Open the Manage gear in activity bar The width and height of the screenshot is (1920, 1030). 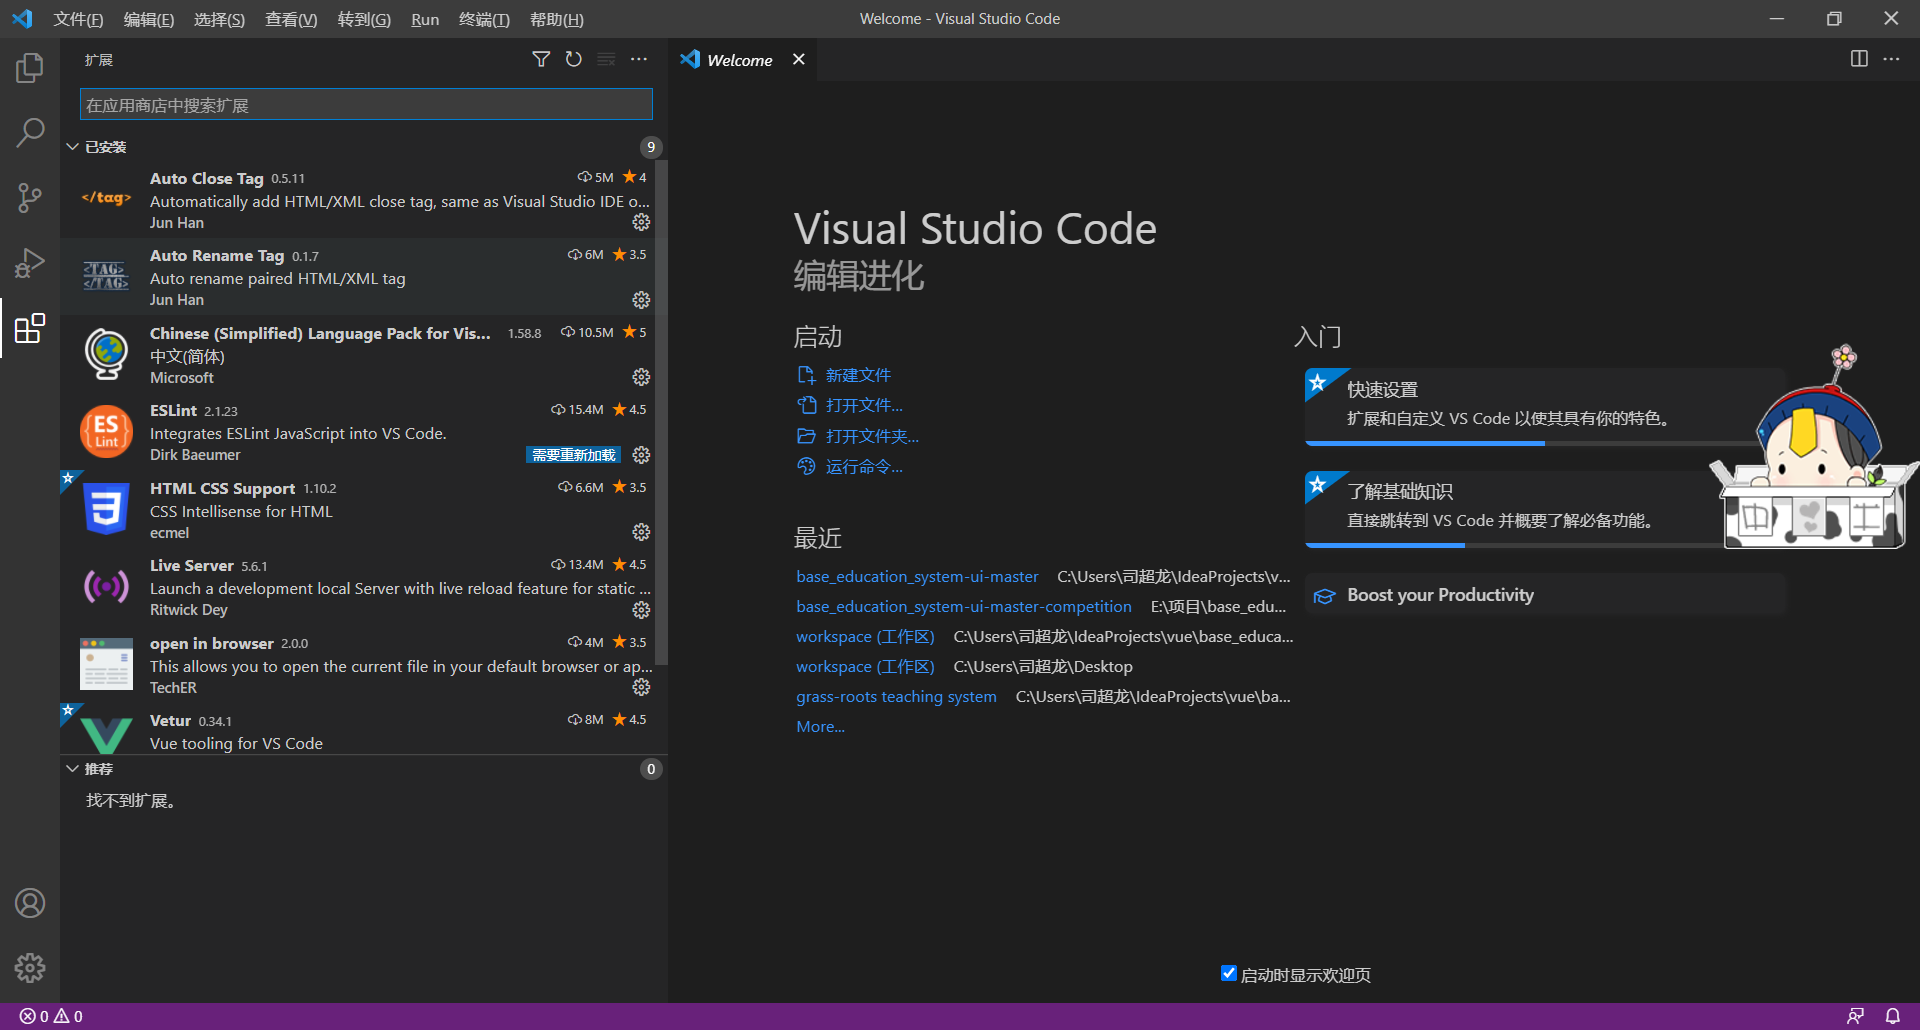(x=30, y=968)
